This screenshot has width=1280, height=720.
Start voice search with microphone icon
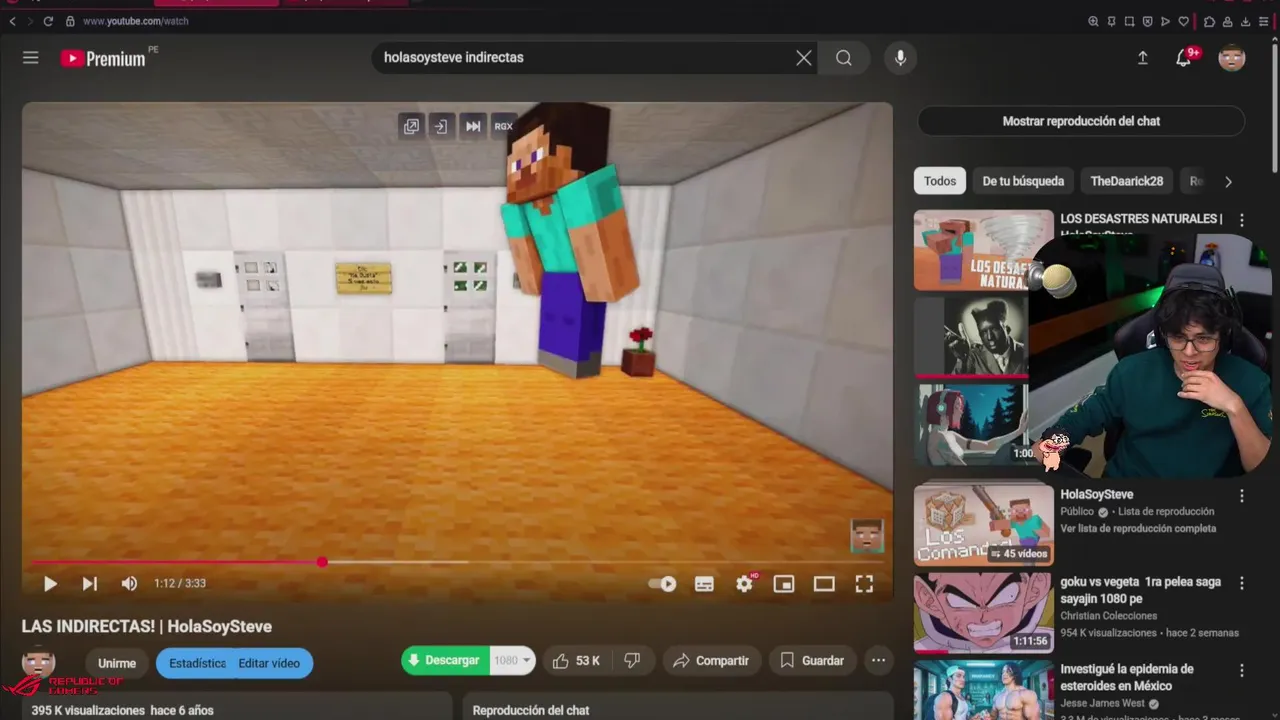click(900, 58)
